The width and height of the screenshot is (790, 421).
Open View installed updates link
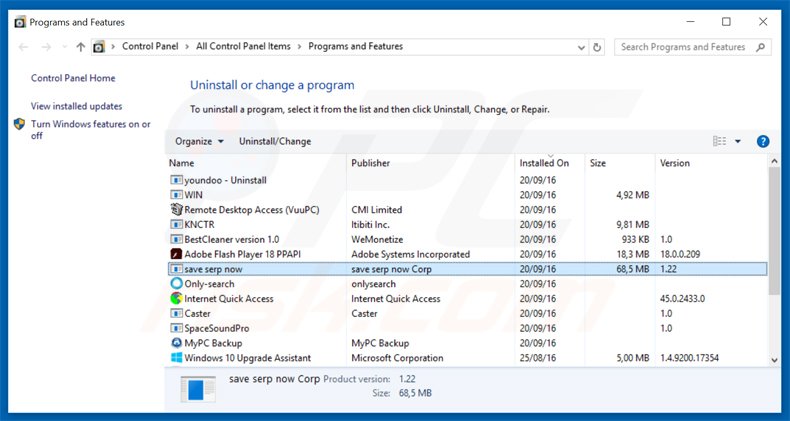(x=77, y=106)
